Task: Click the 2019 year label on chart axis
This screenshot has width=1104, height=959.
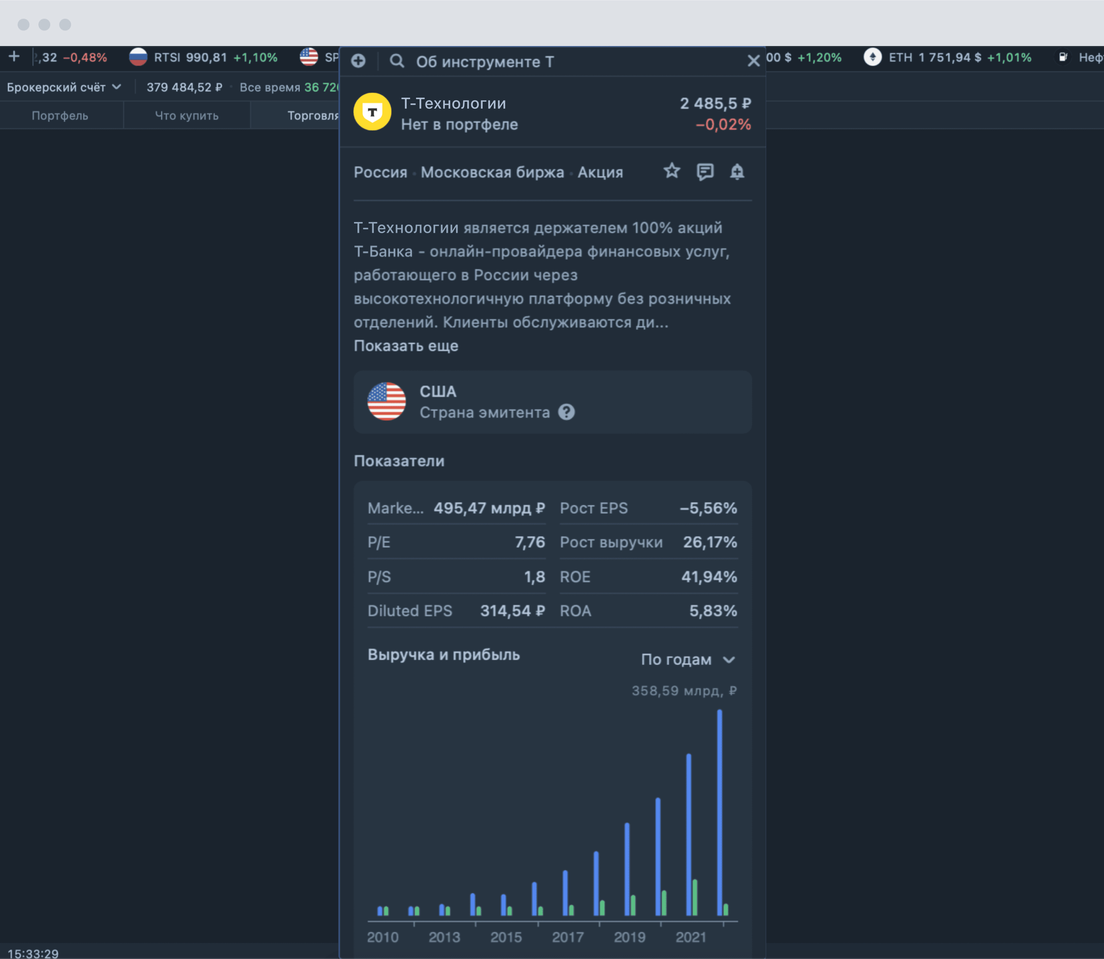Action: [629, 937]
